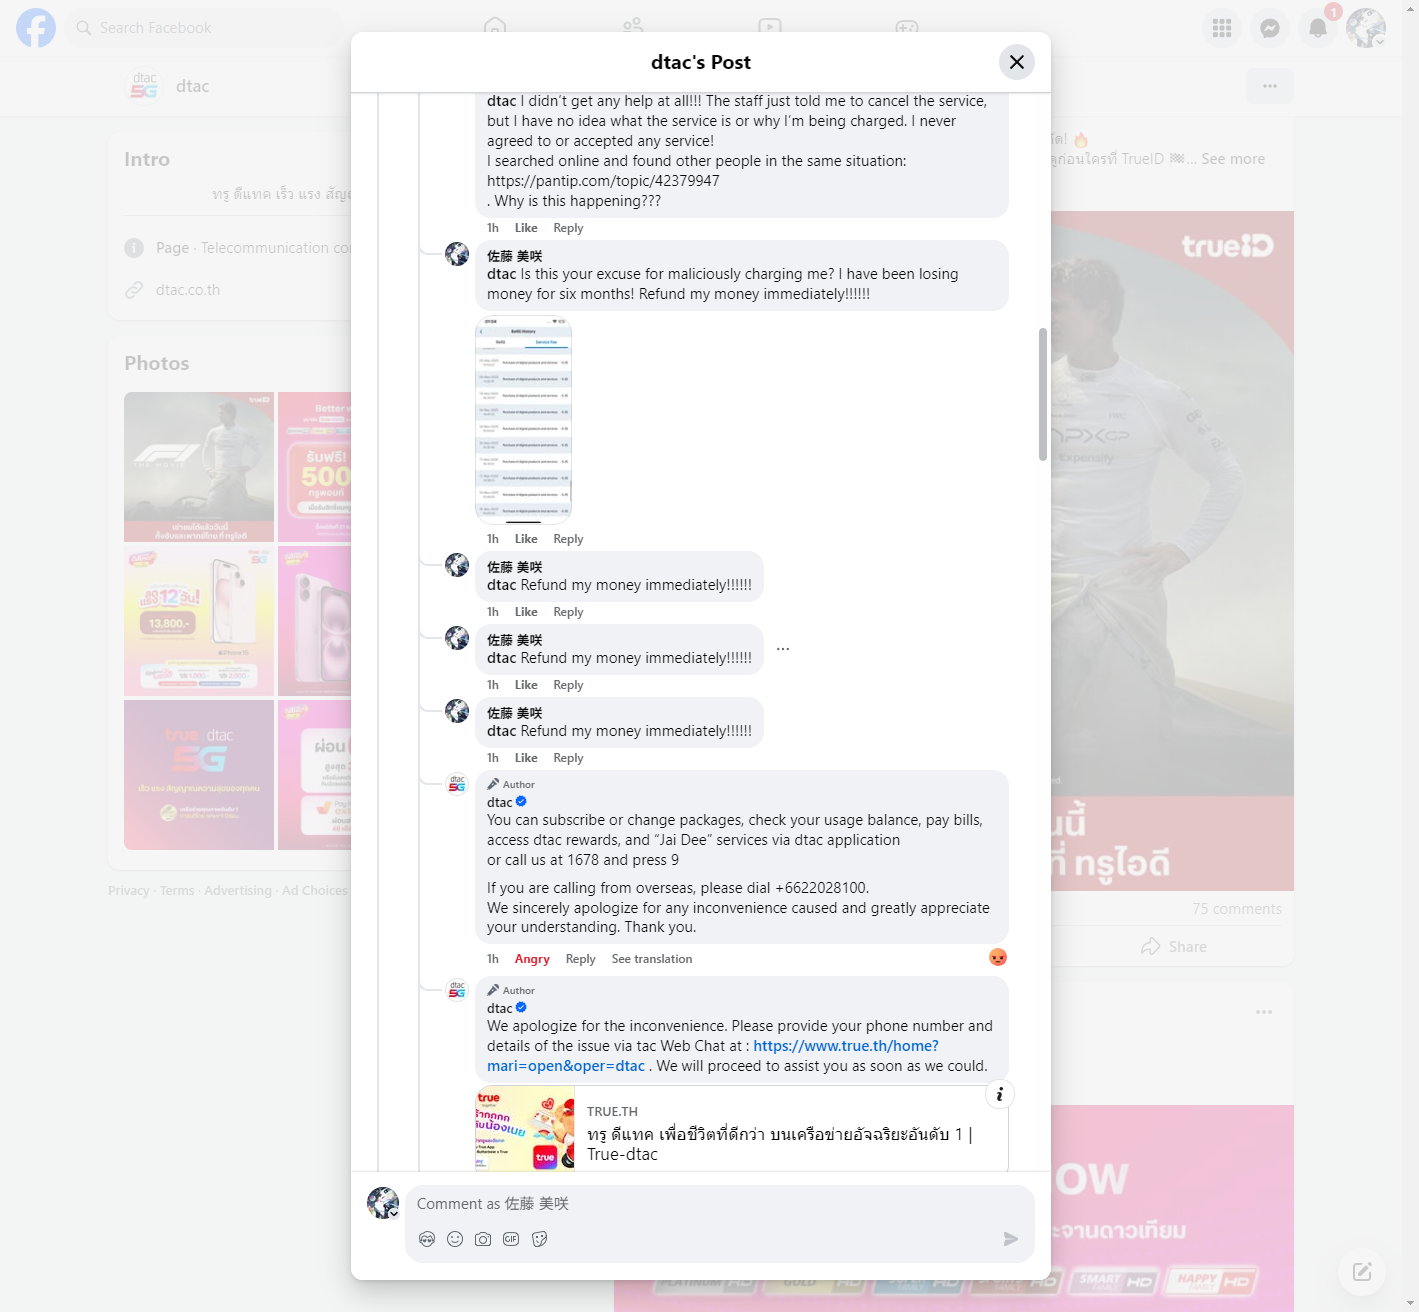Click See more on the background post
Viewport: 1419px width, 1312px height.
(1233, 159)
